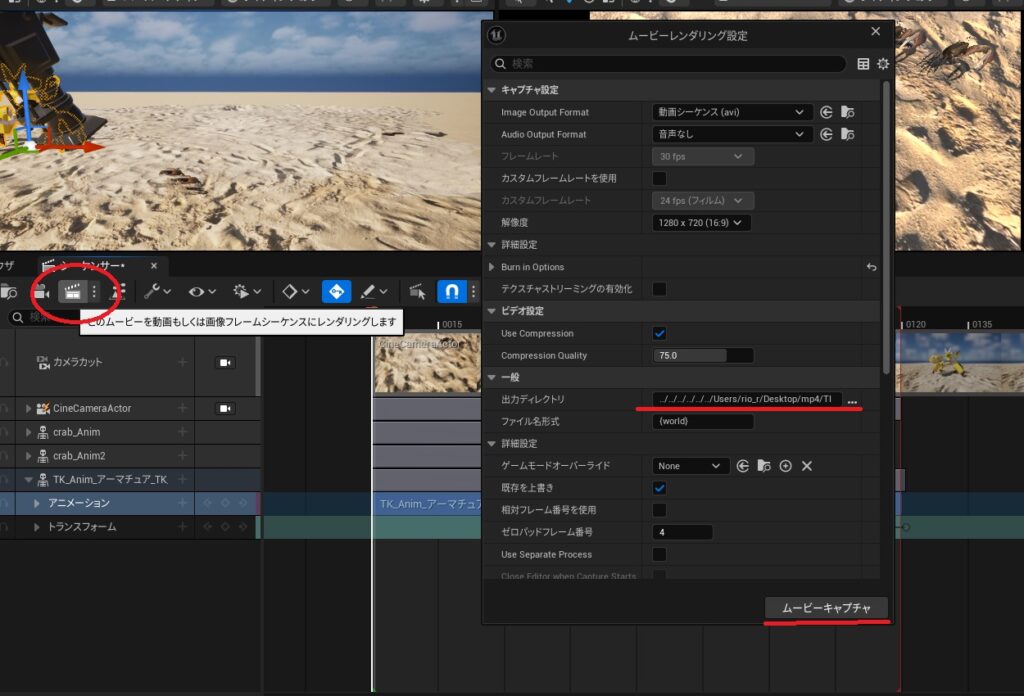This screenshot has height=696, width=1024.
Task: Disable the Use Compression checkbox
Action: (x=659, y=333)
